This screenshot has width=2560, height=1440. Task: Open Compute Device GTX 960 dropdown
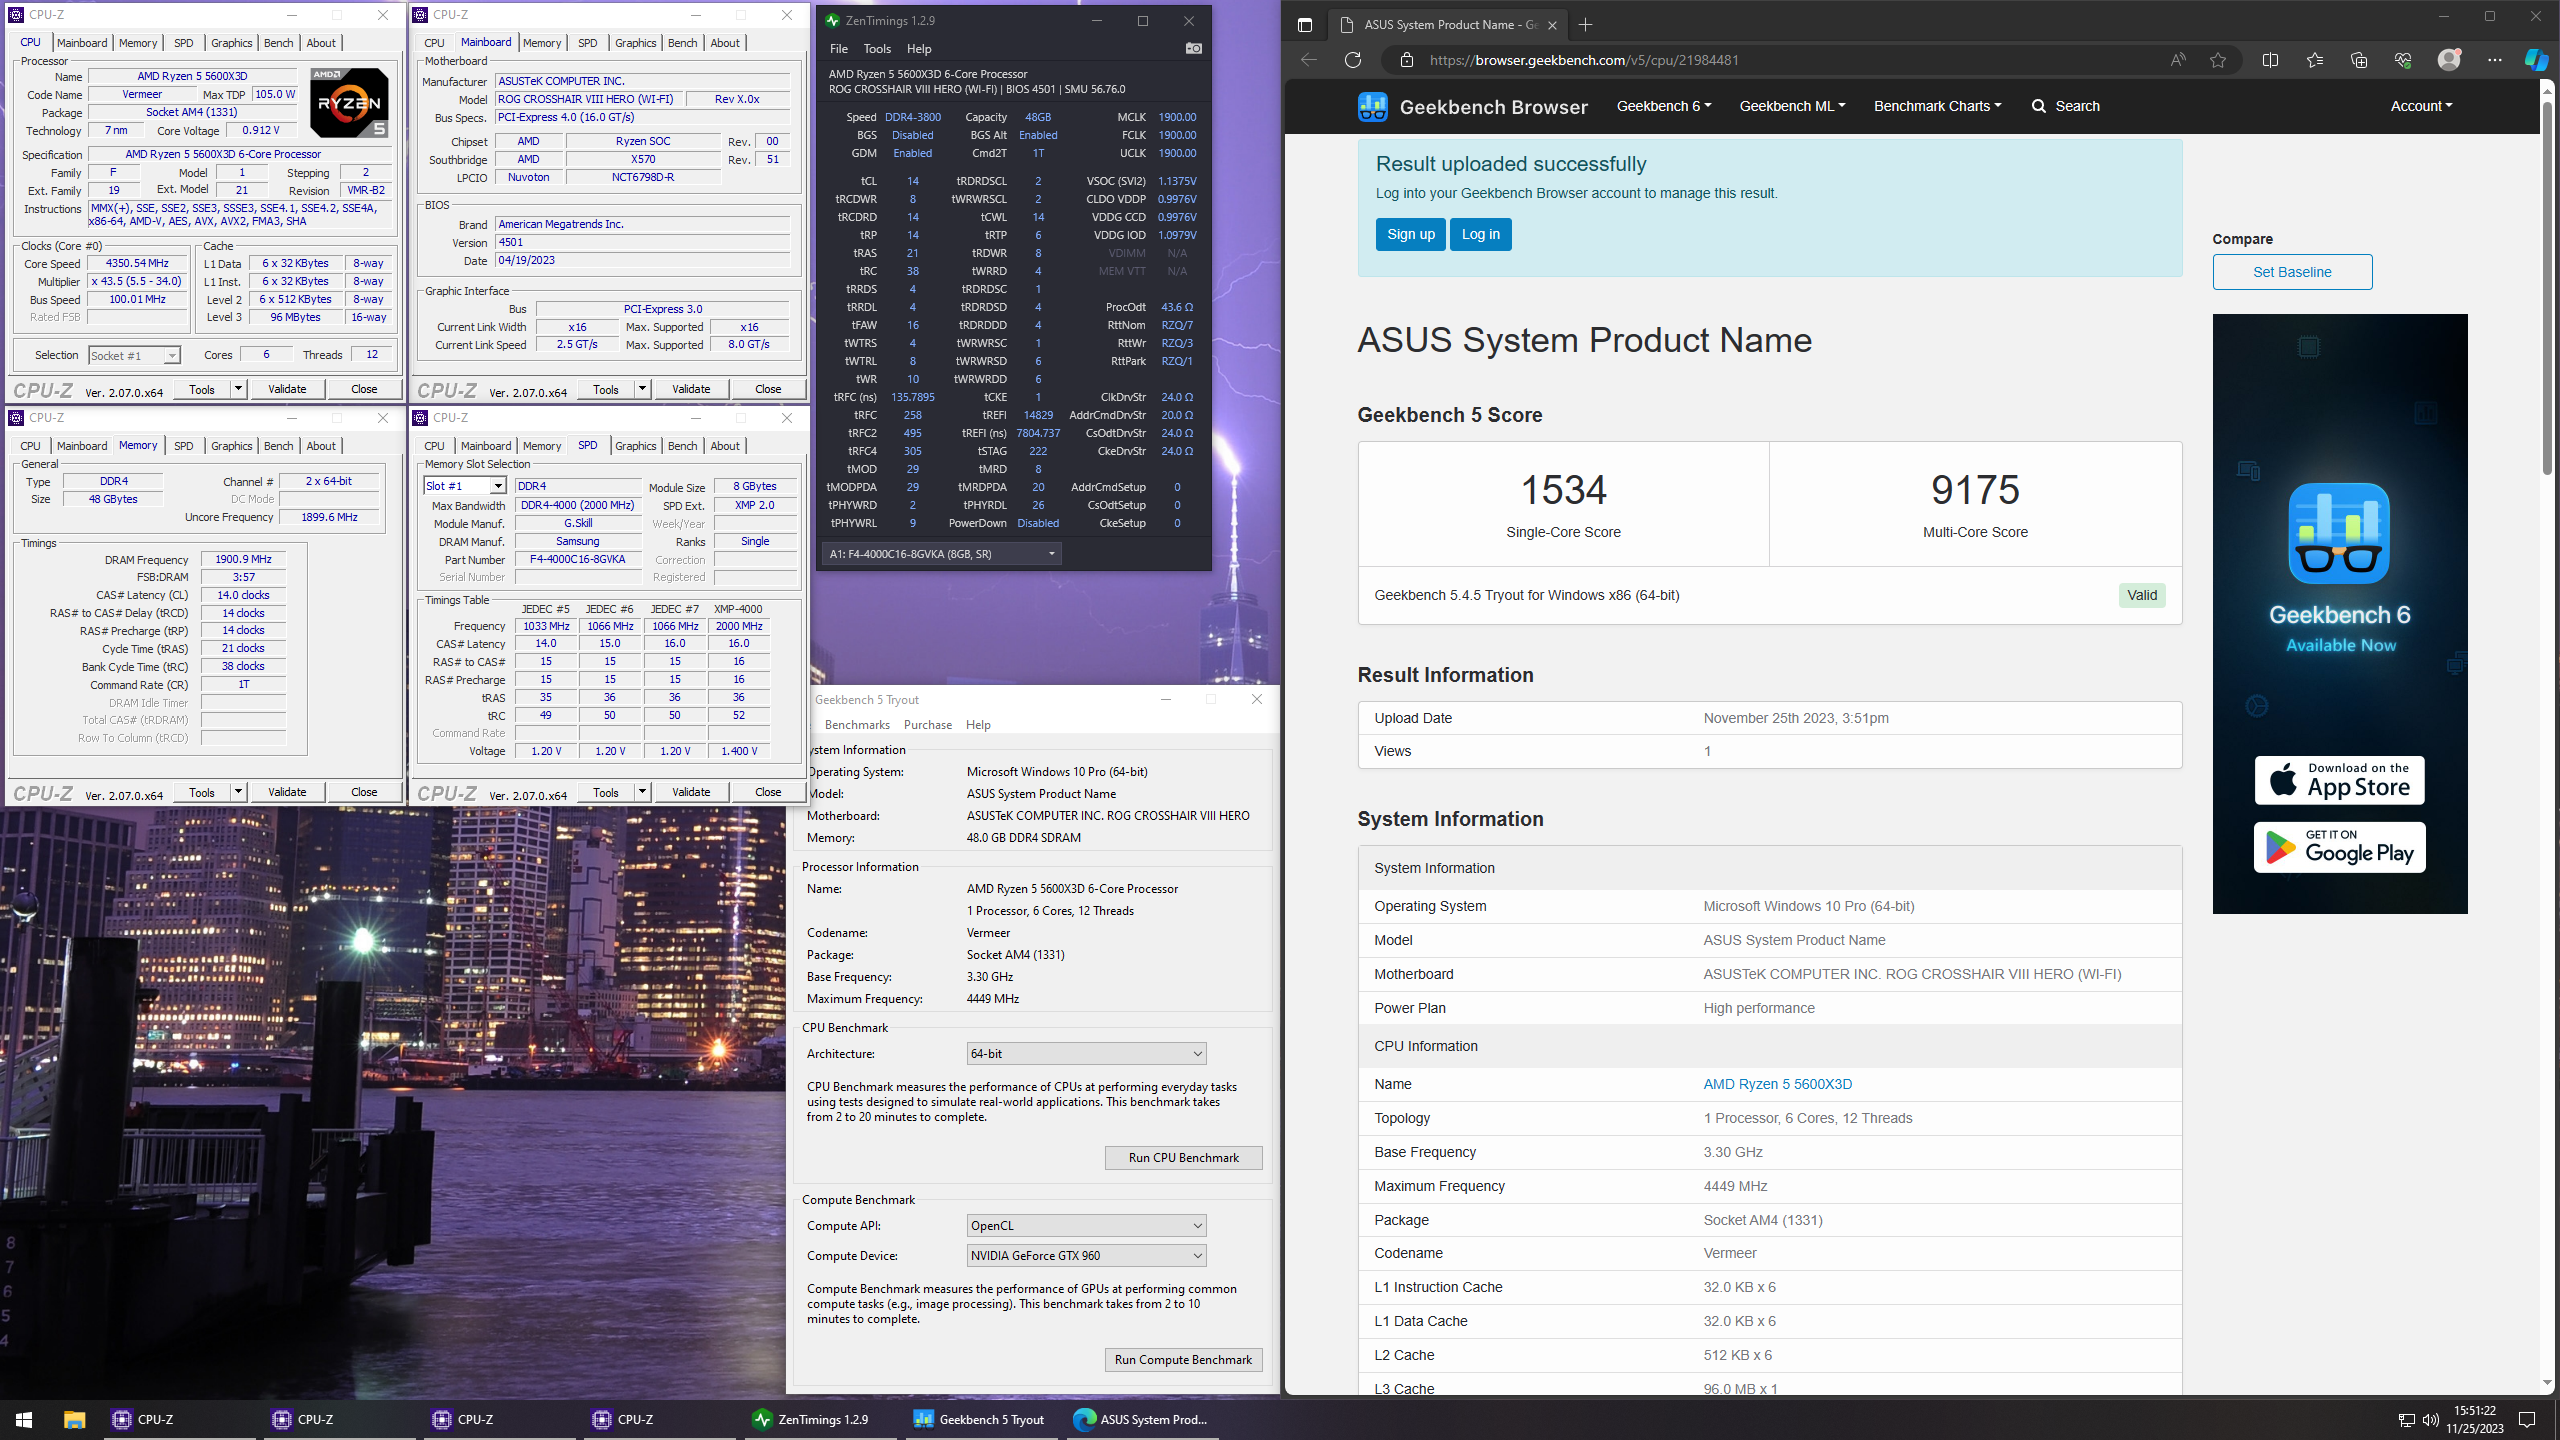point(1086,1255)
